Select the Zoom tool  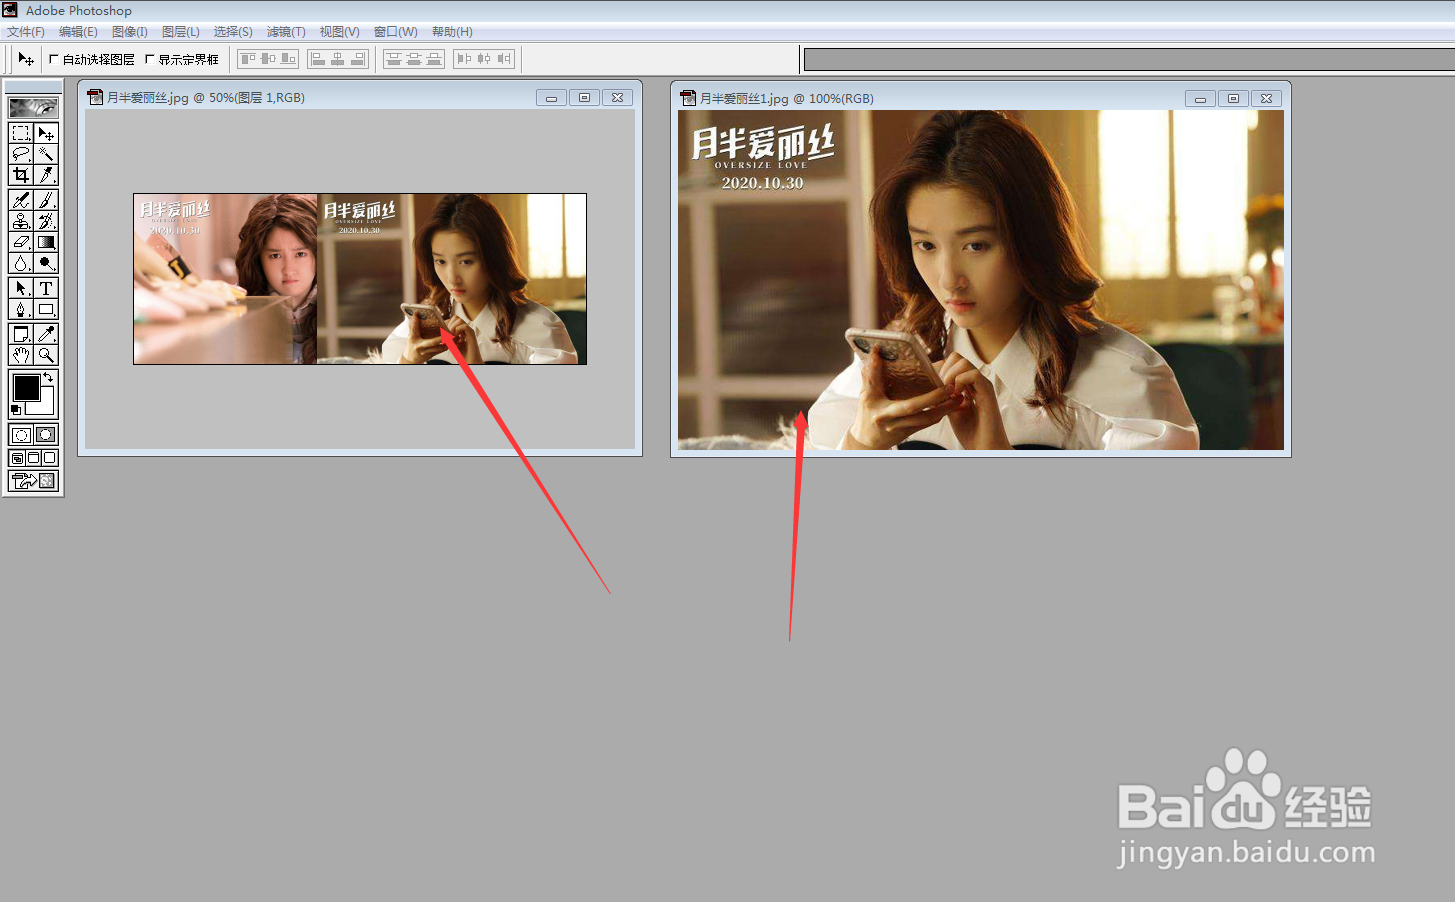pos(46,355)
